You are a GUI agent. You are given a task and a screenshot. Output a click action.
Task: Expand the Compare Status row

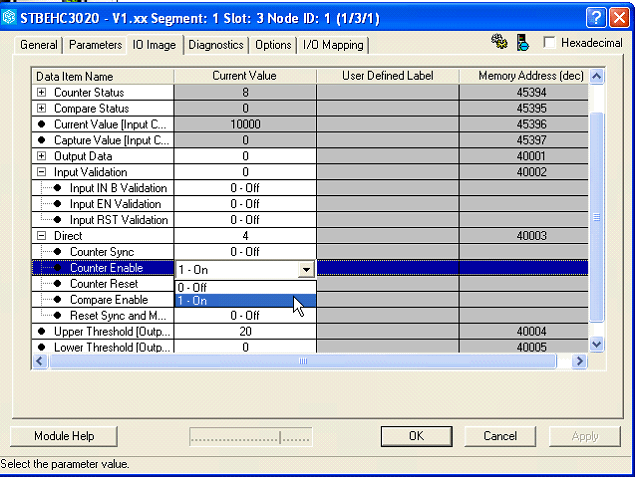click(x=41, y=108)
